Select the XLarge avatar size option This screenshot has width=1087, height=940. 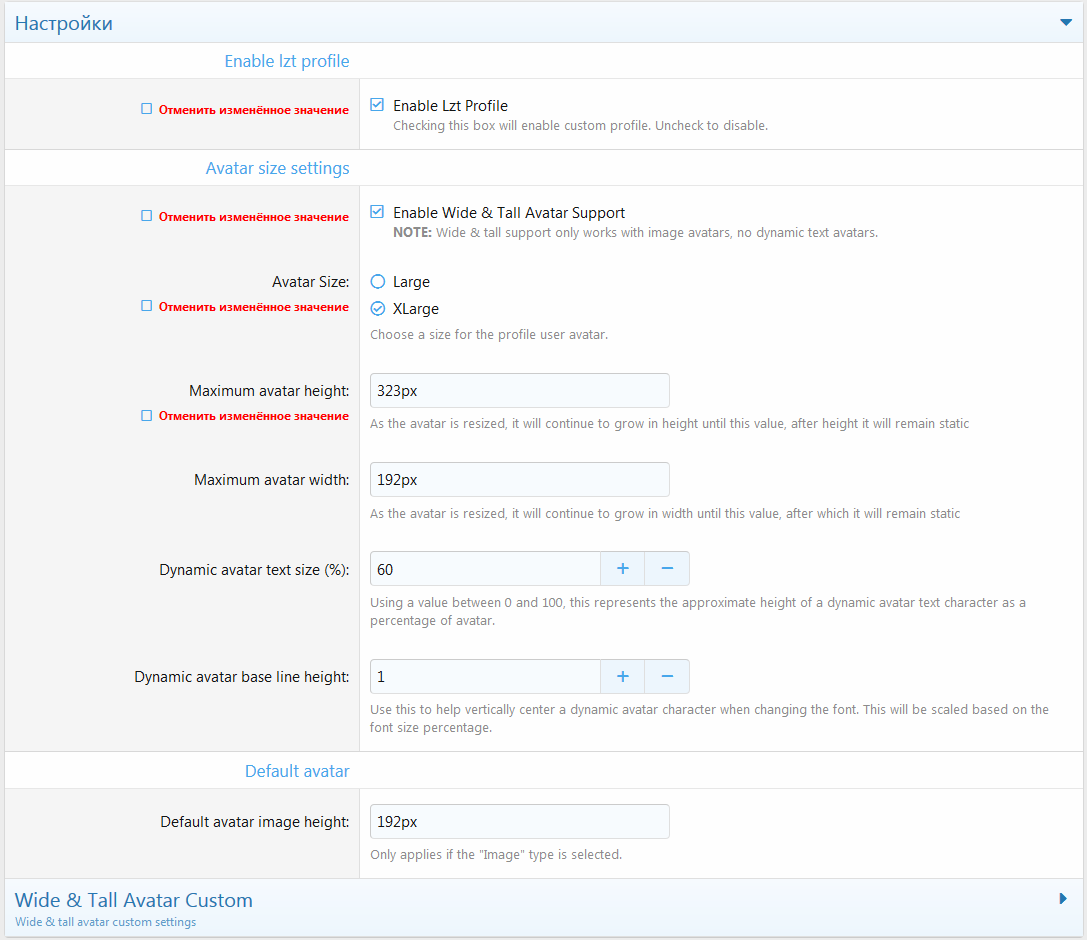pos(378,309)
